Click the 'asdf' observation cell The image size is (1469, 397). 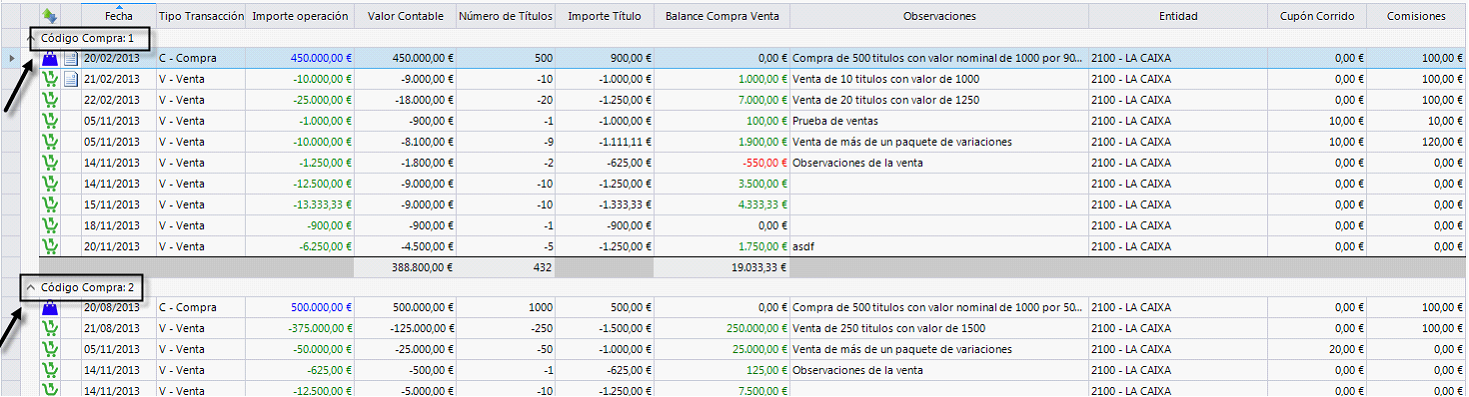[x=939, y=247]
